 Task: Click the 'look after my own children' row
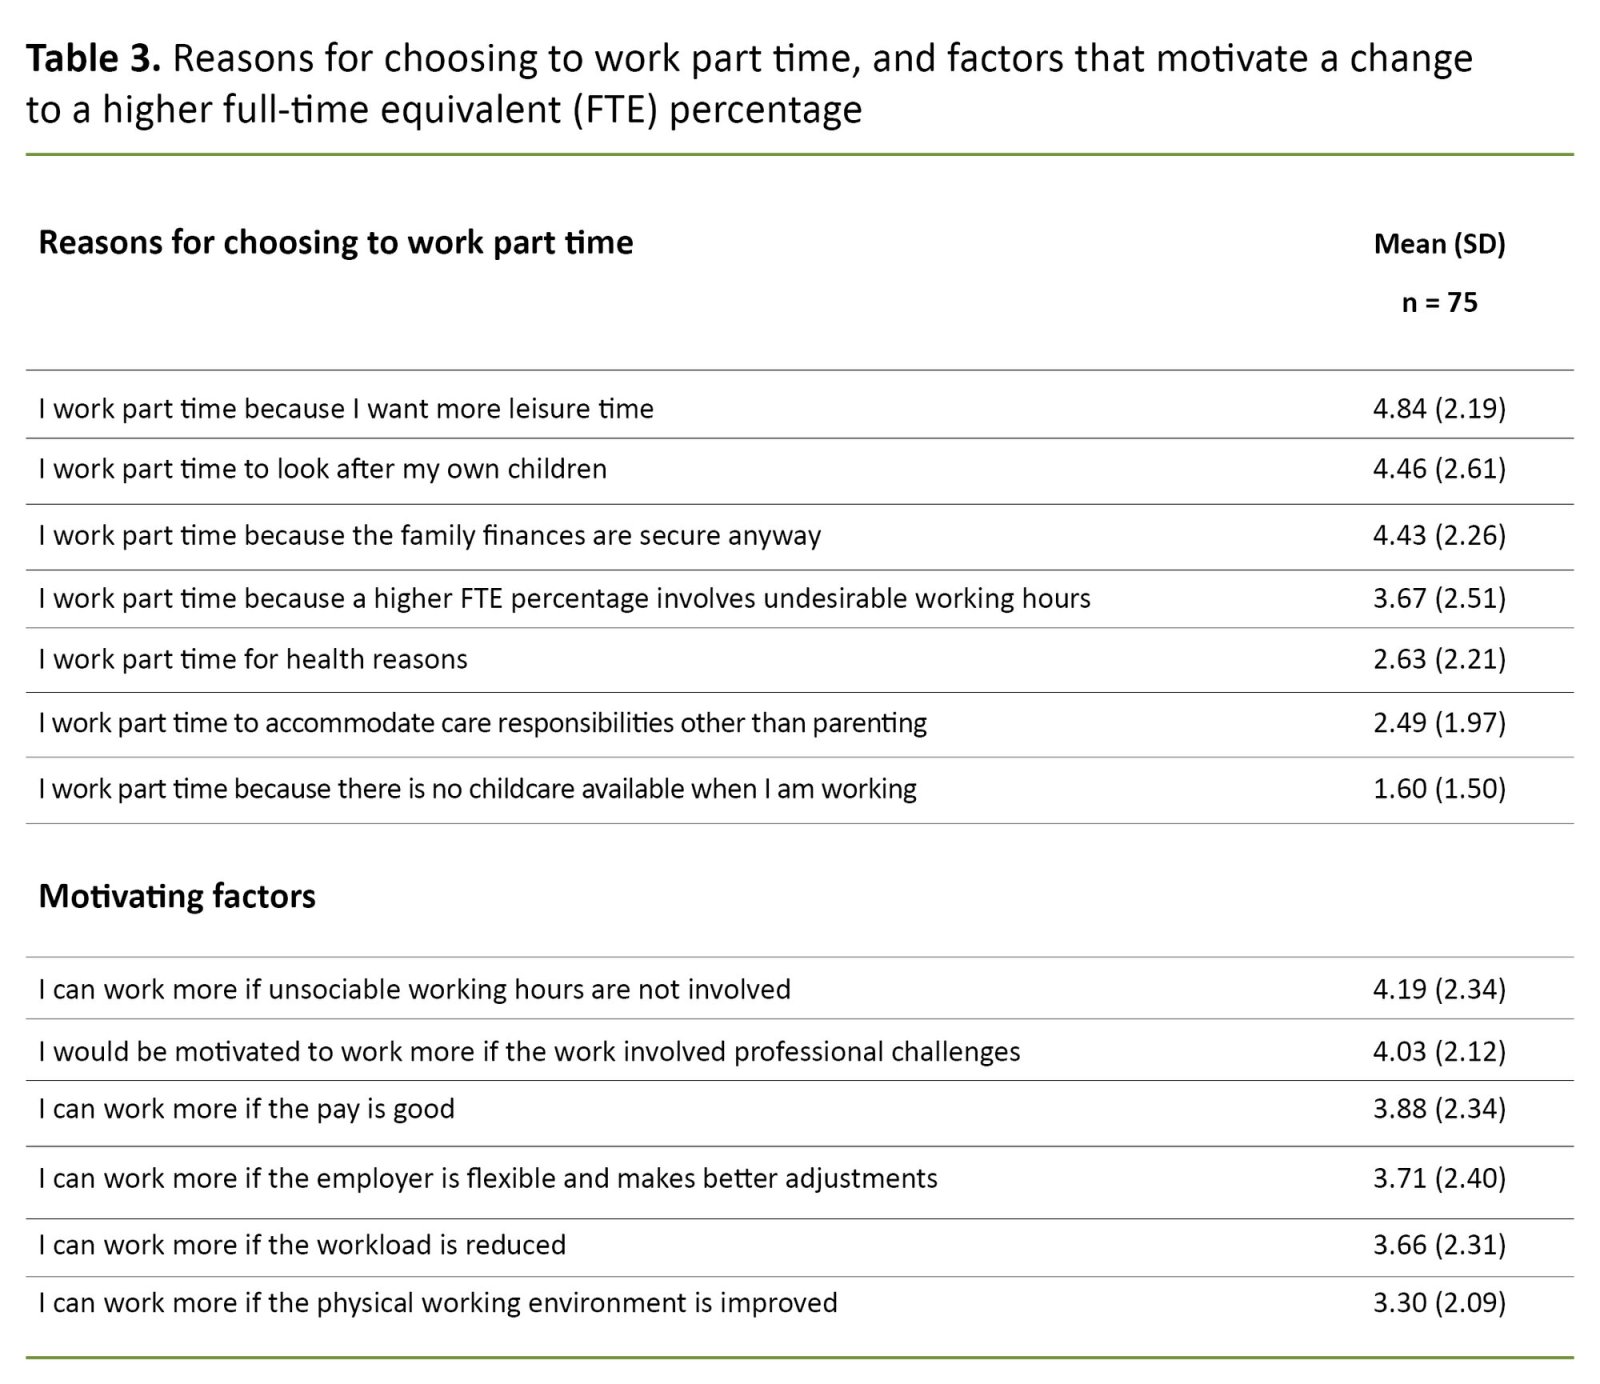pos(322,469)
